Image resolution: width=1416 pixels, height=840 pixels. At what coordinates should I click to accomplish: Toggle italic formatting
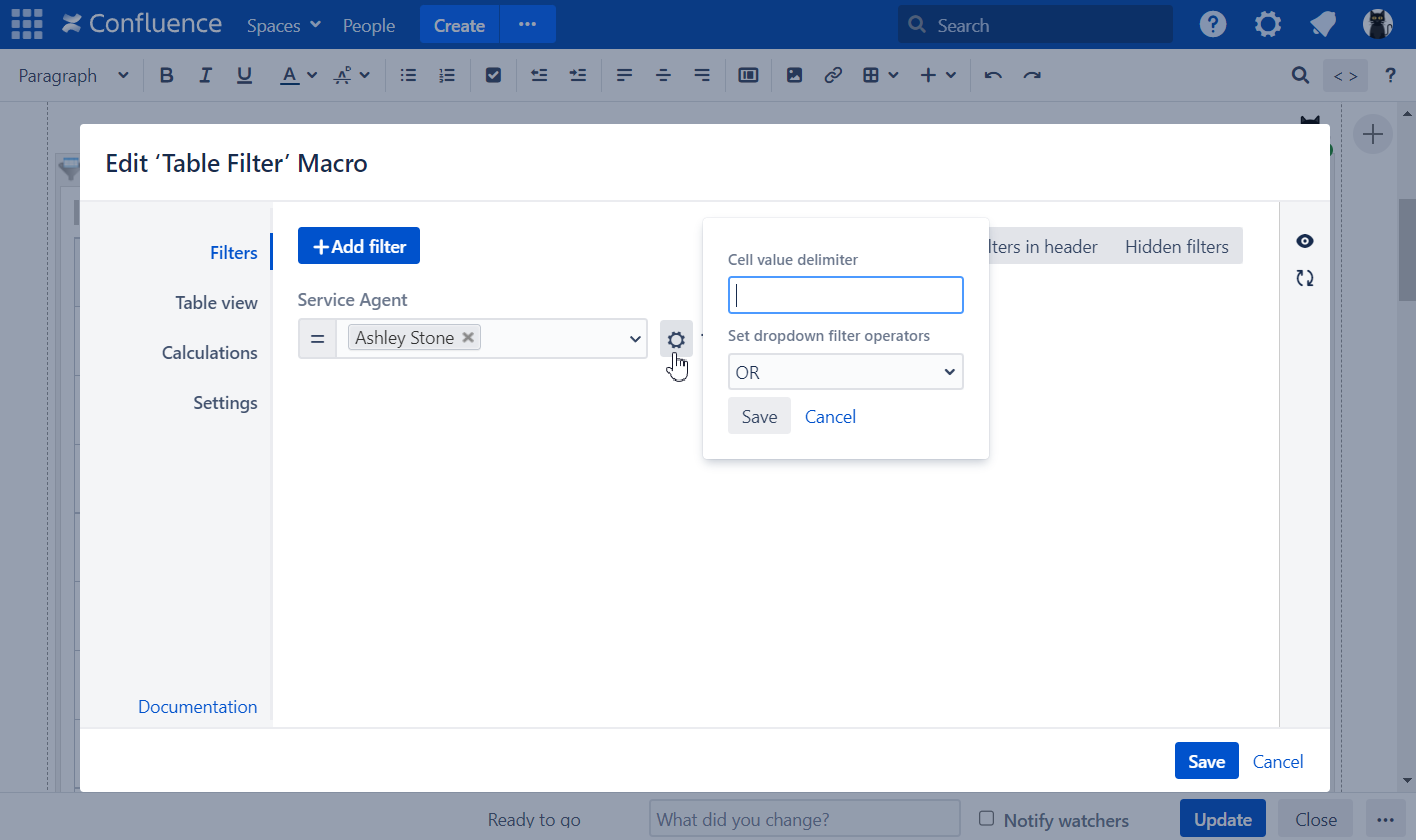click(x=205, y=74)
